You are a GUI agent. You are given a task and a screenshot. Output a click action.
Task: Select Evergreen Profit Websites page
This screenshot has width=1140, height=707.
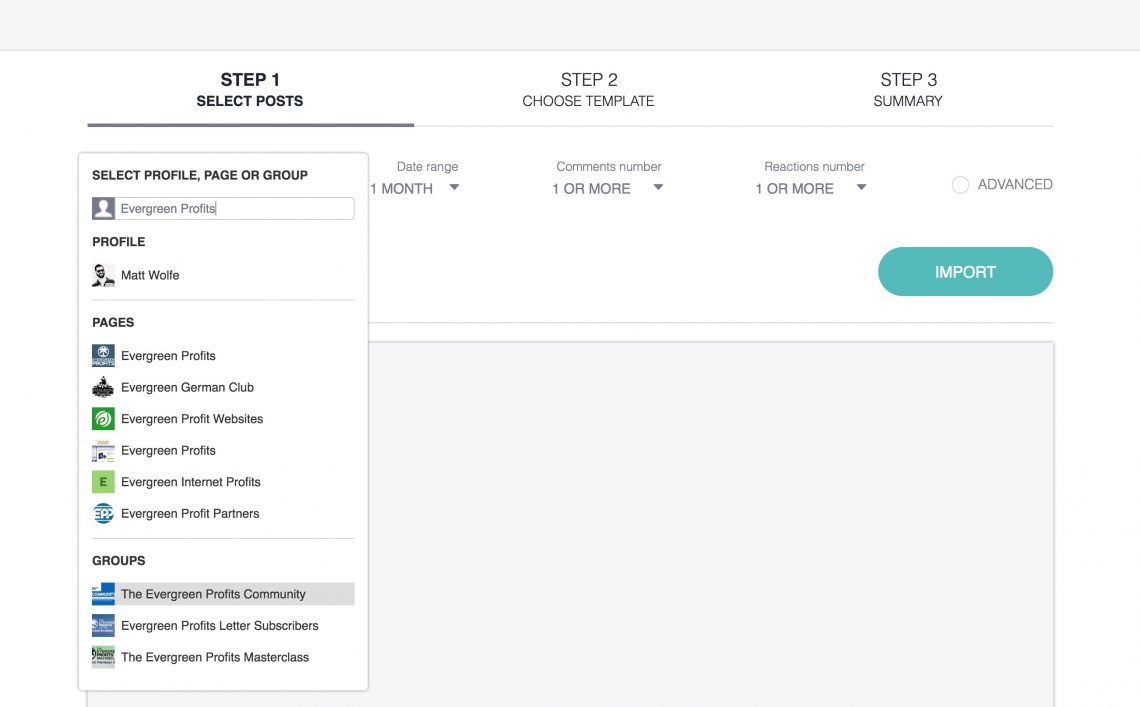click(223, 419)
